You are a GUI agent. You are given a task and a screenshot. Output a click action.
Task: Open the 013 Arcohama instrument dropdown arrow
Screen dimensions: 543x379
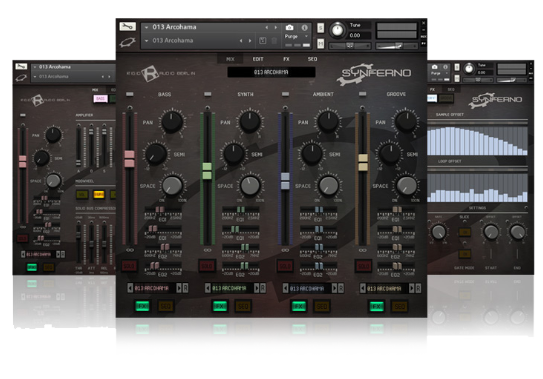click(x=146, y=27)
